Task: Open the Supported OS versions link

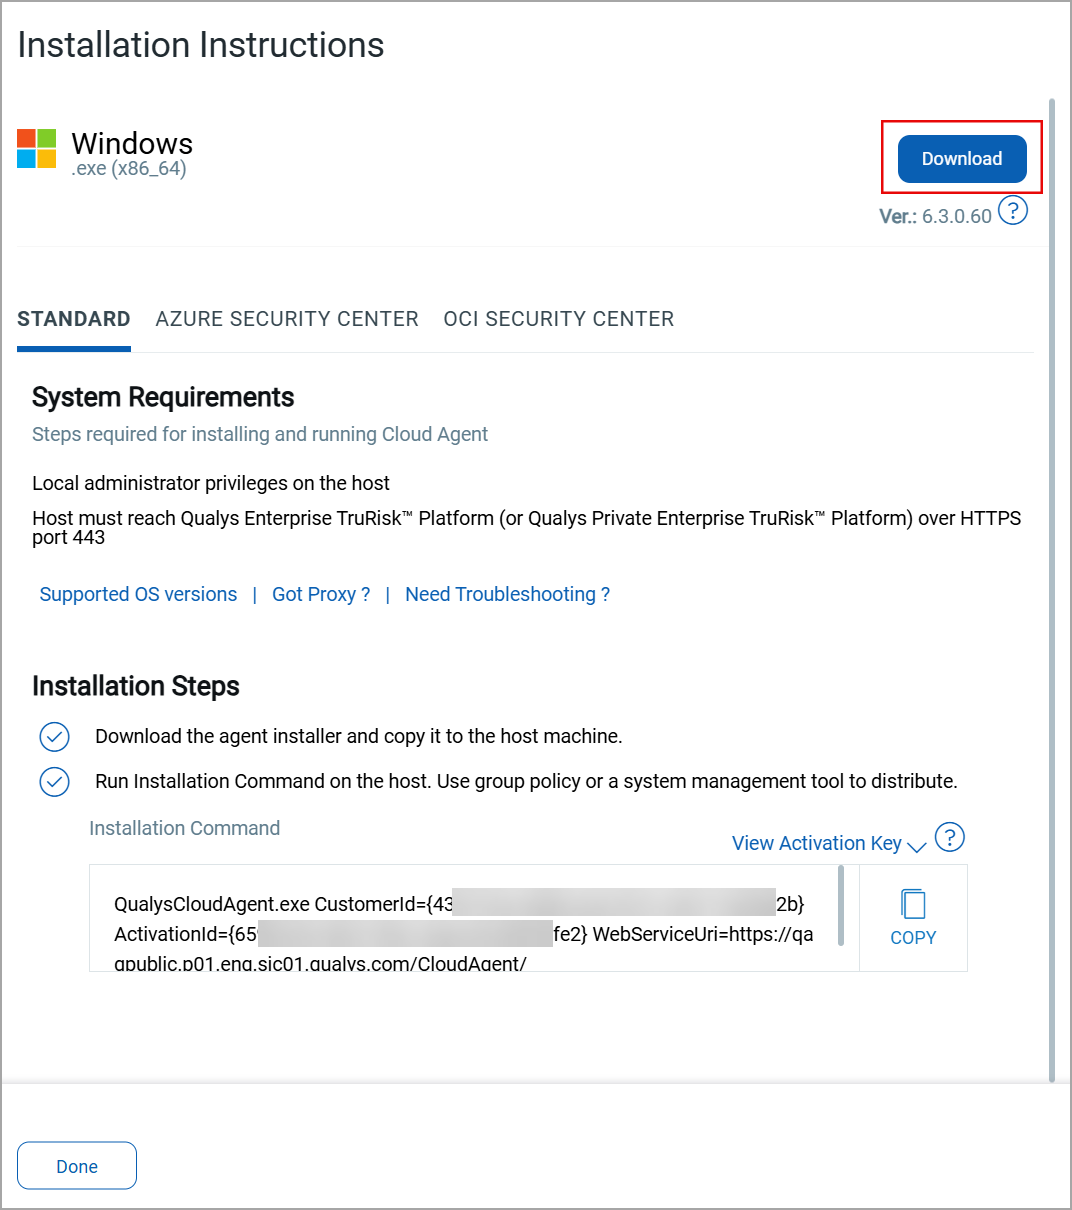Action: tap(138, 594)
